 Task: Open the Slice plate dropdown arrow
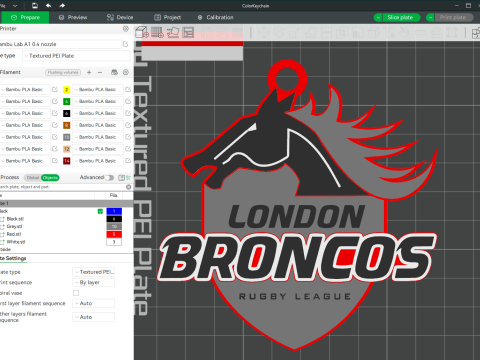pos(378,17)
